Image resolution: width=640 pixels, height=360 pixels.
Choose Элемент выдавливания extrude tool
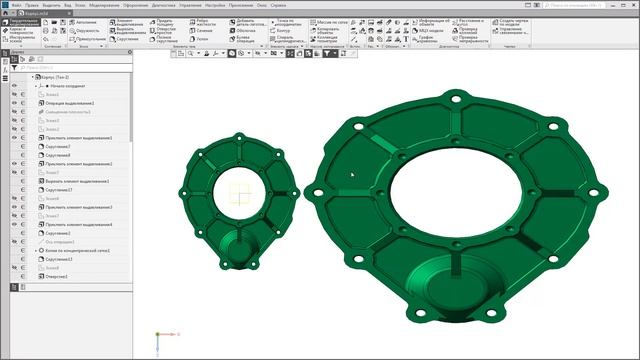tap(126, 22)
